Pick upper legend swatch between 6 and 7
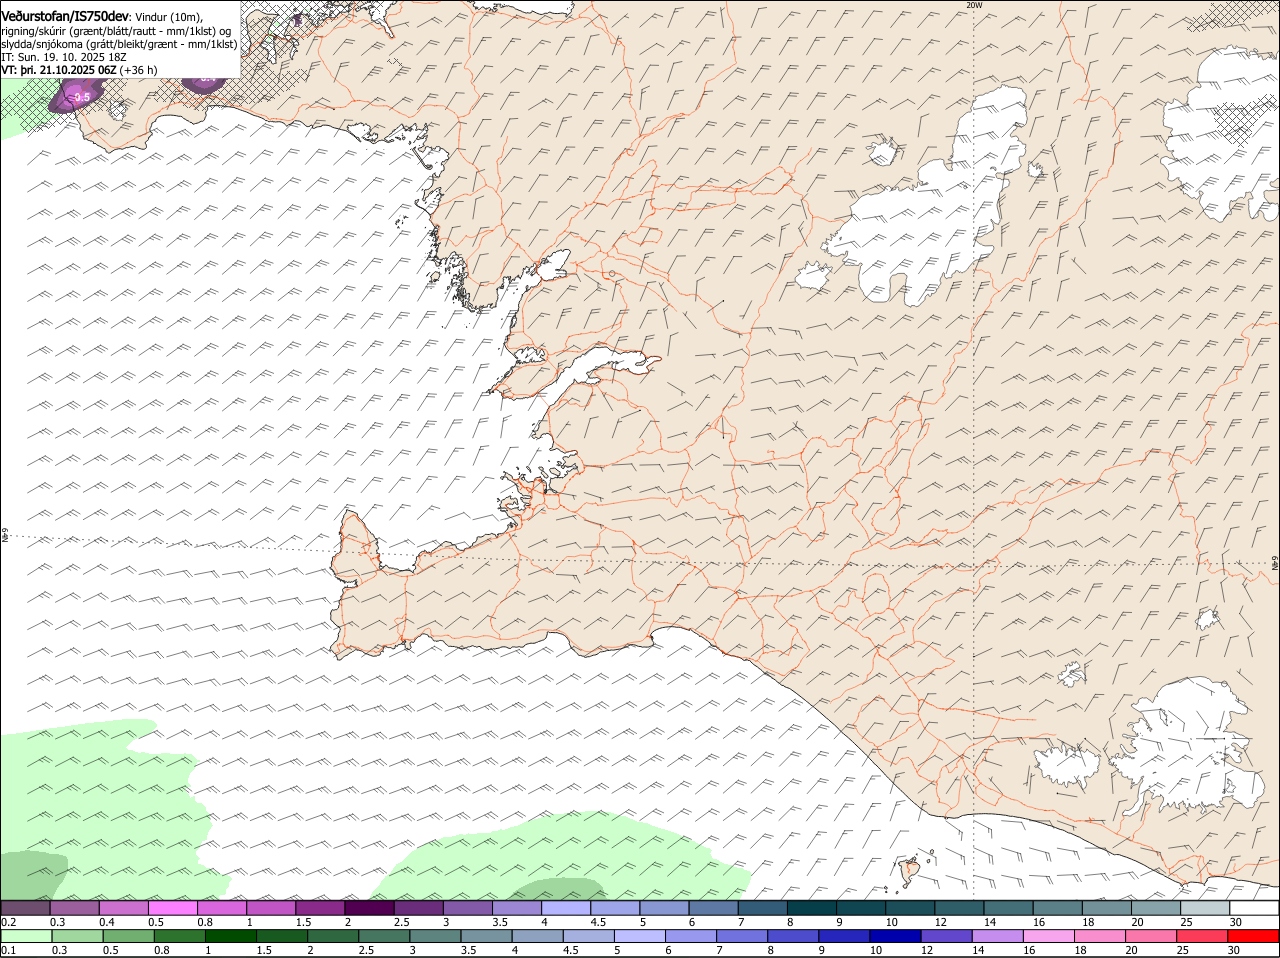Screen dimensions: 1280x958 click(714, 908)
